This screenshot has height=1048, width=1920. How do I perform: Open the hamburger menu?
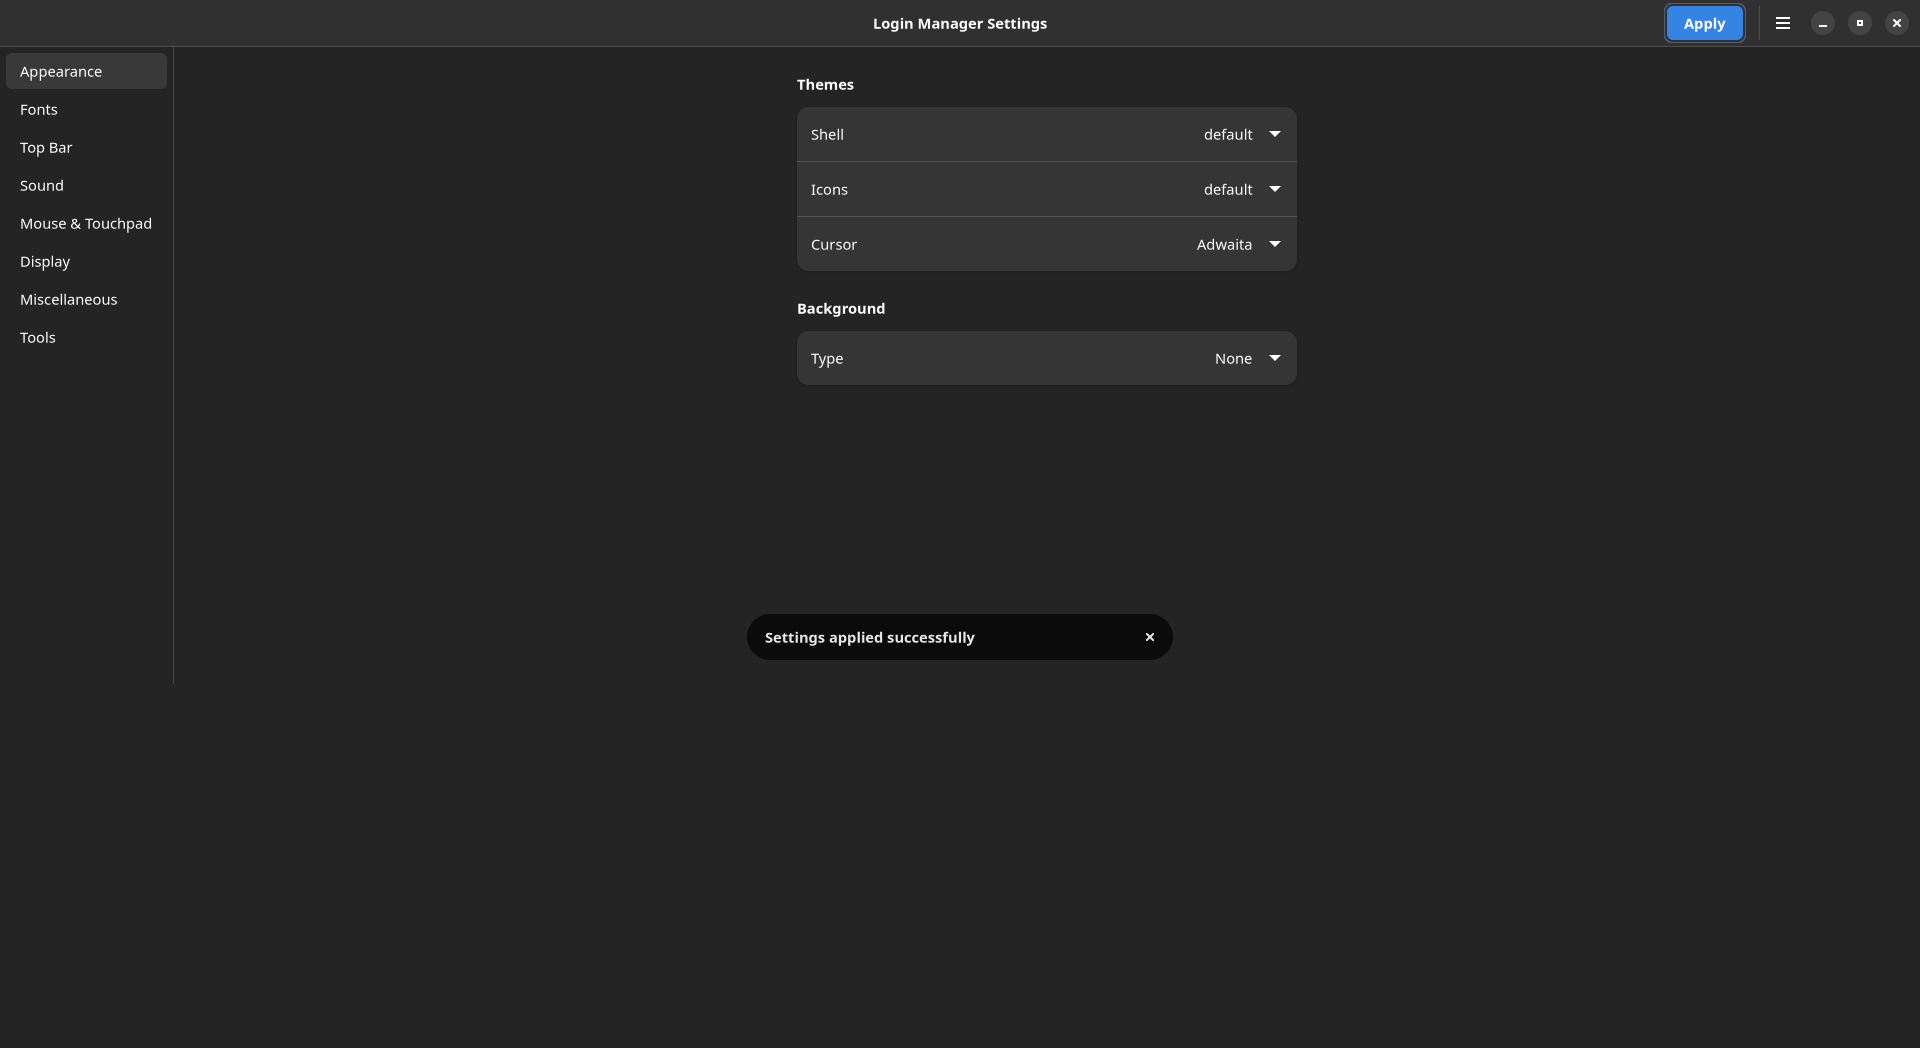tap(1782, 23)
